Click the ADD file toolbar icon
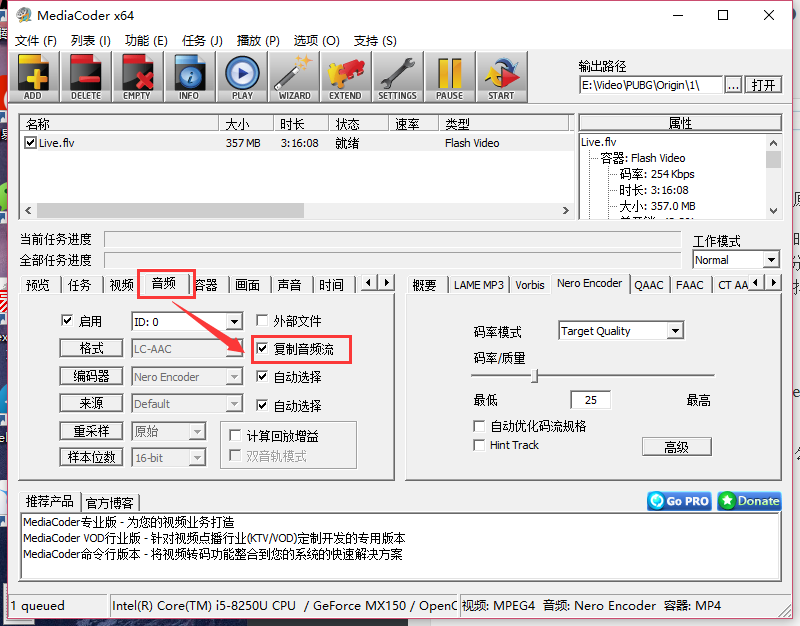Viewport: 800px width, 626px height. click(34, 77)
